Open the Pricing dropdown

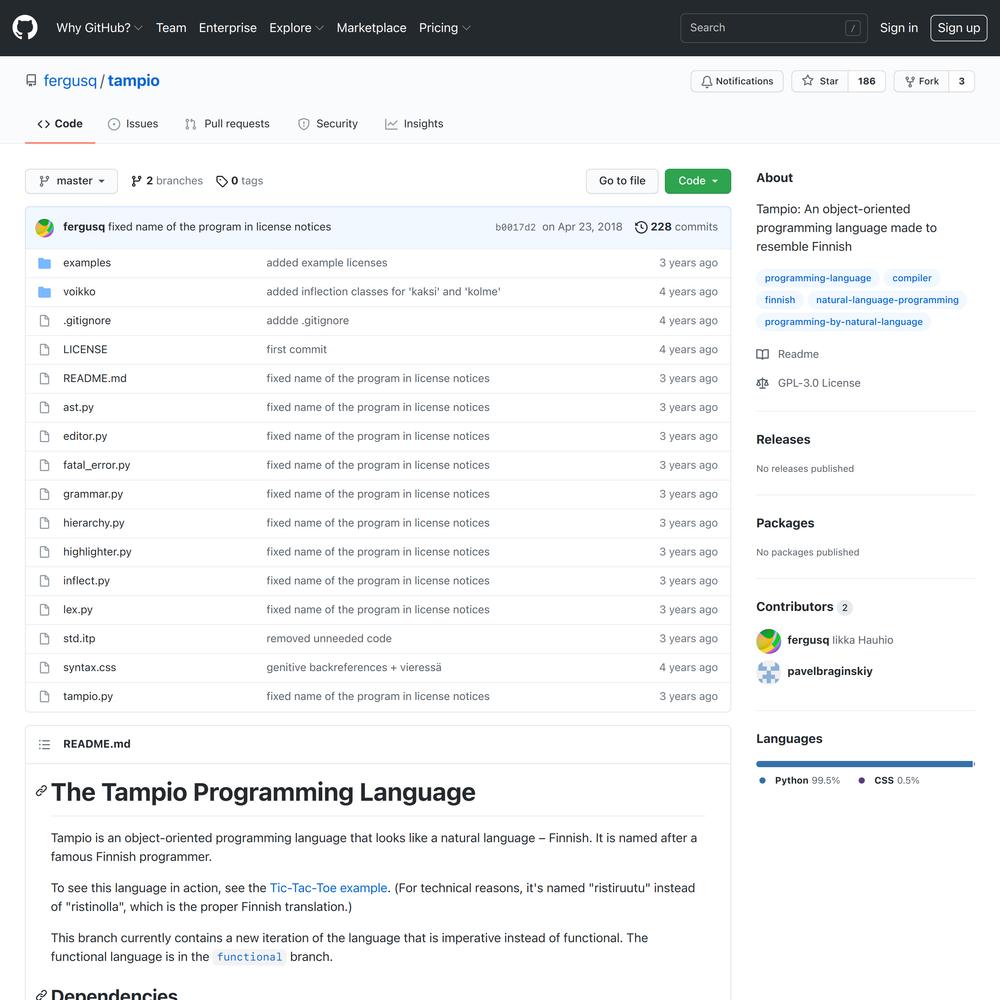point(445,28)
